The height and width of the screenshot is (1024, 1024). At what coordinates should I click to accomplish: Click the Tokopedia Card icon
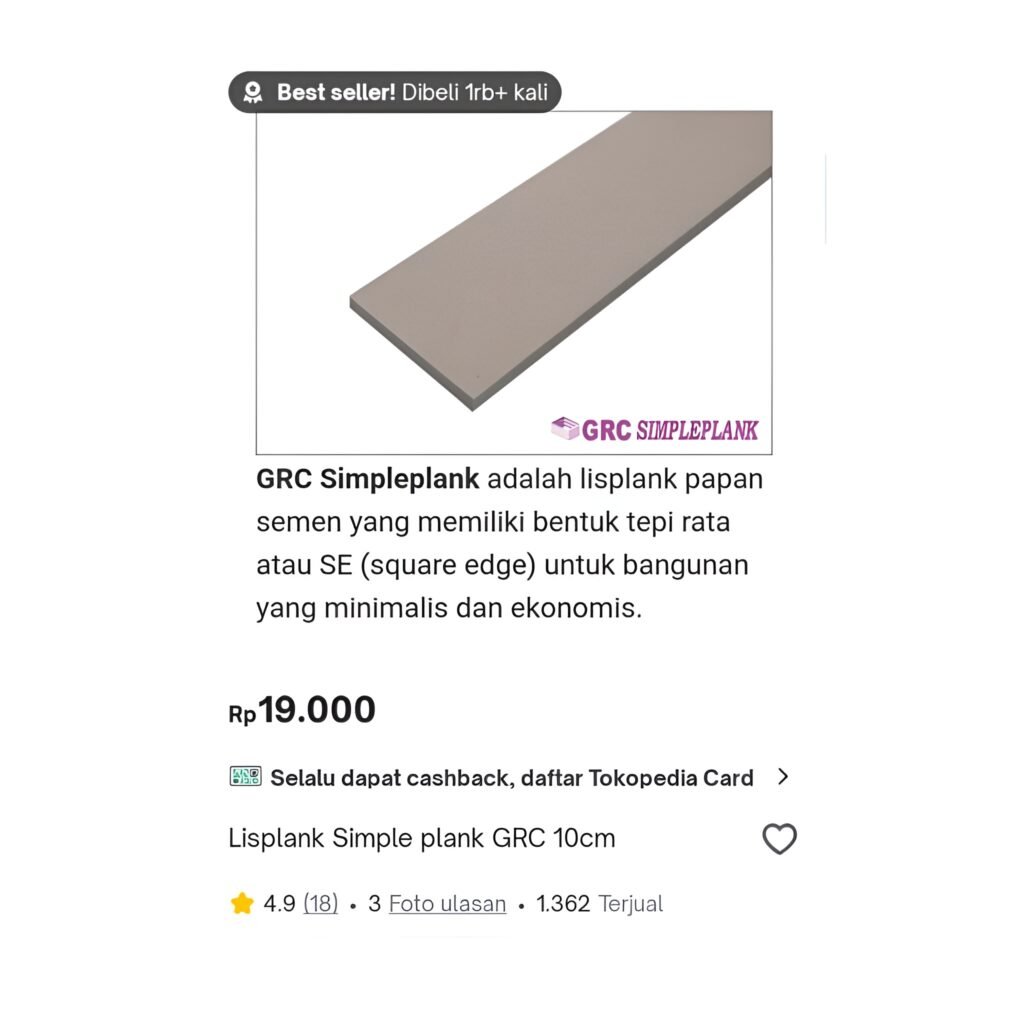click(246, 776)
